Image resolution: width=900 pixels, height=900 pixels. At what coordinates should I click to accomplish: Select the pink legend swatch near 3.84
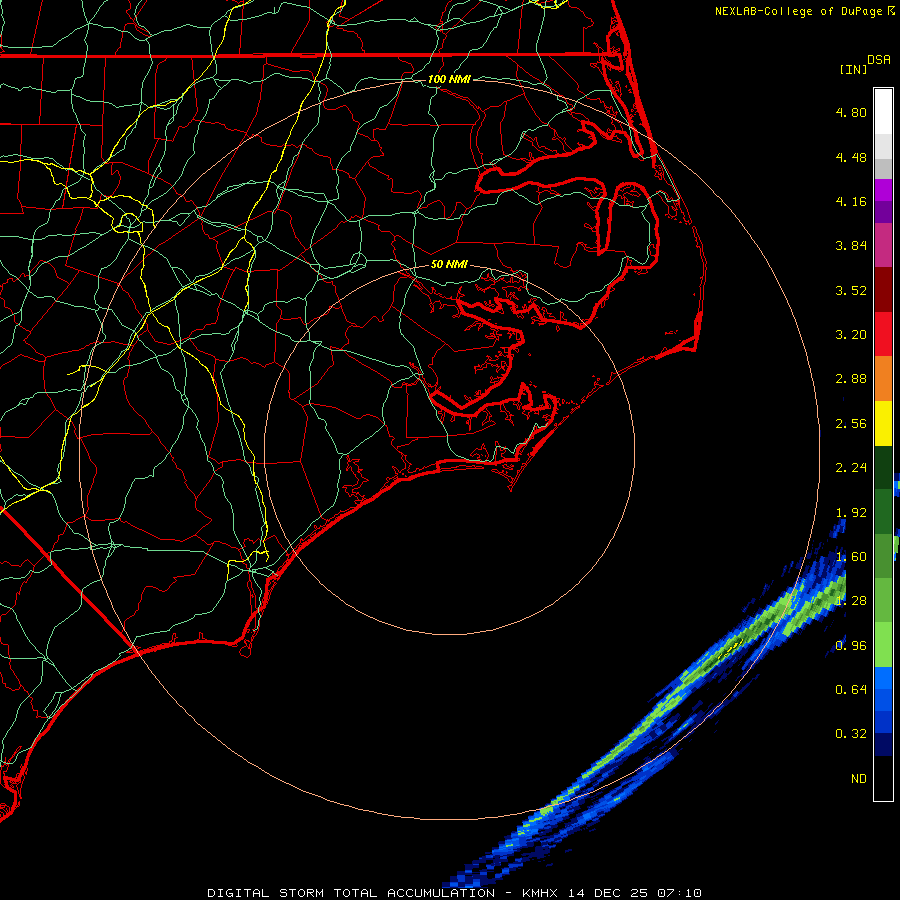(x=883, y=245)
